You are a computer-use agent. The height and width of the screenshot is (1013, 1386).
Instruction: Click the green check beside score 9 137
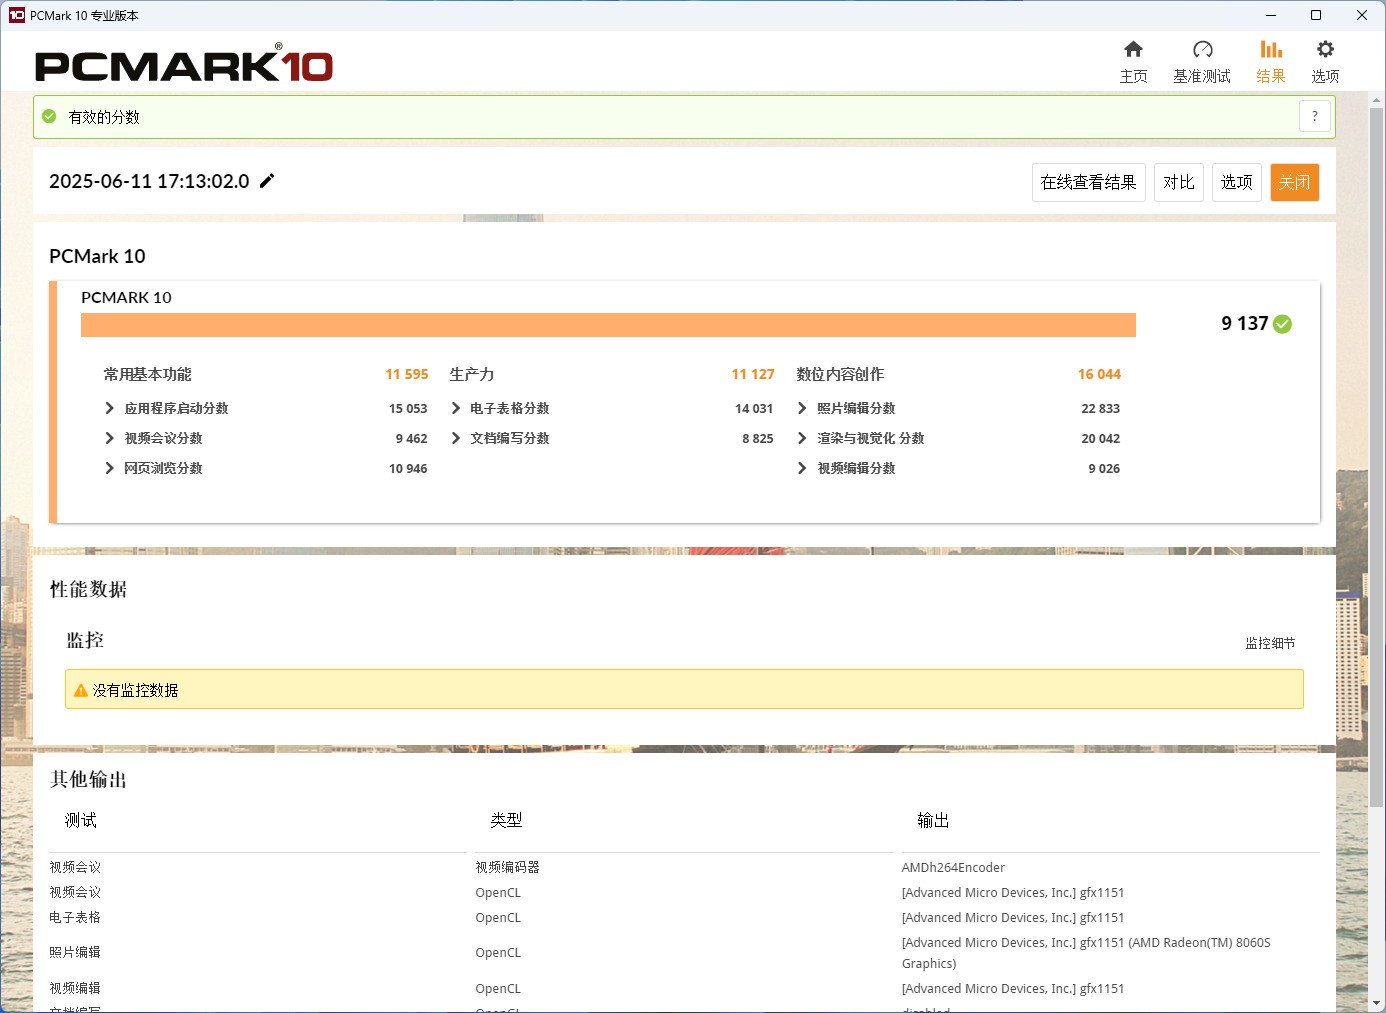coord(1283,324)
